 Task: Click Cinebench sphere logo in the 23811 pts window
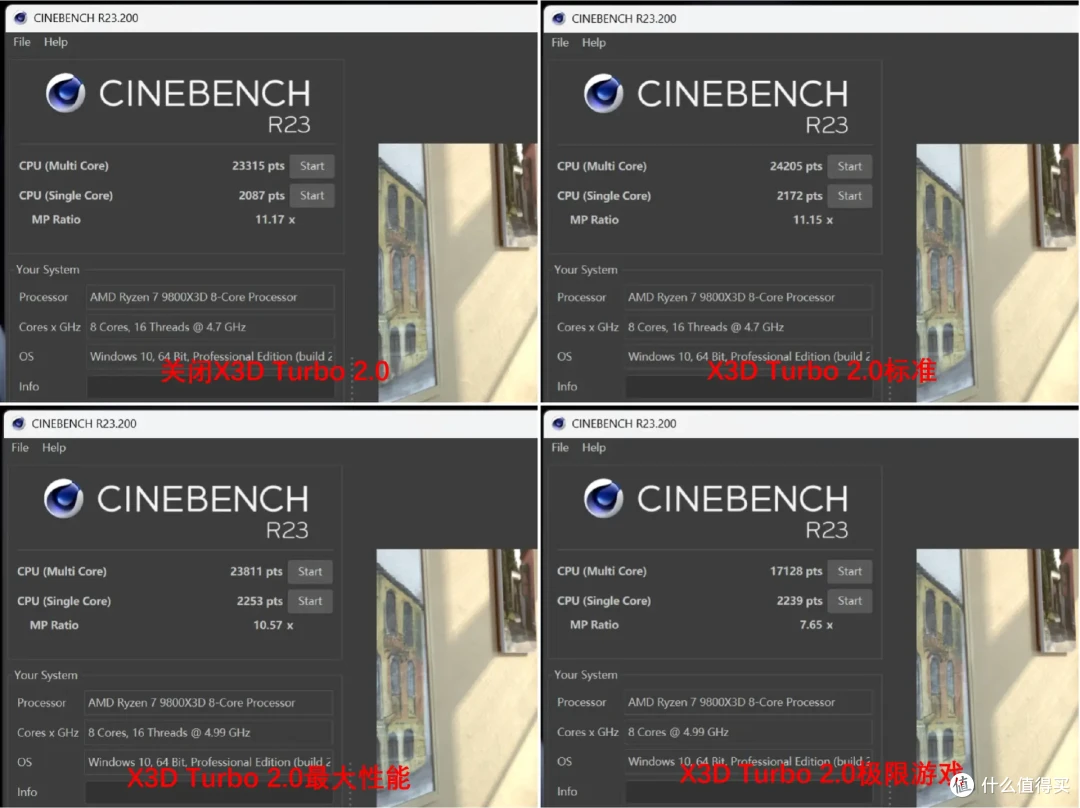pos(63,499)
